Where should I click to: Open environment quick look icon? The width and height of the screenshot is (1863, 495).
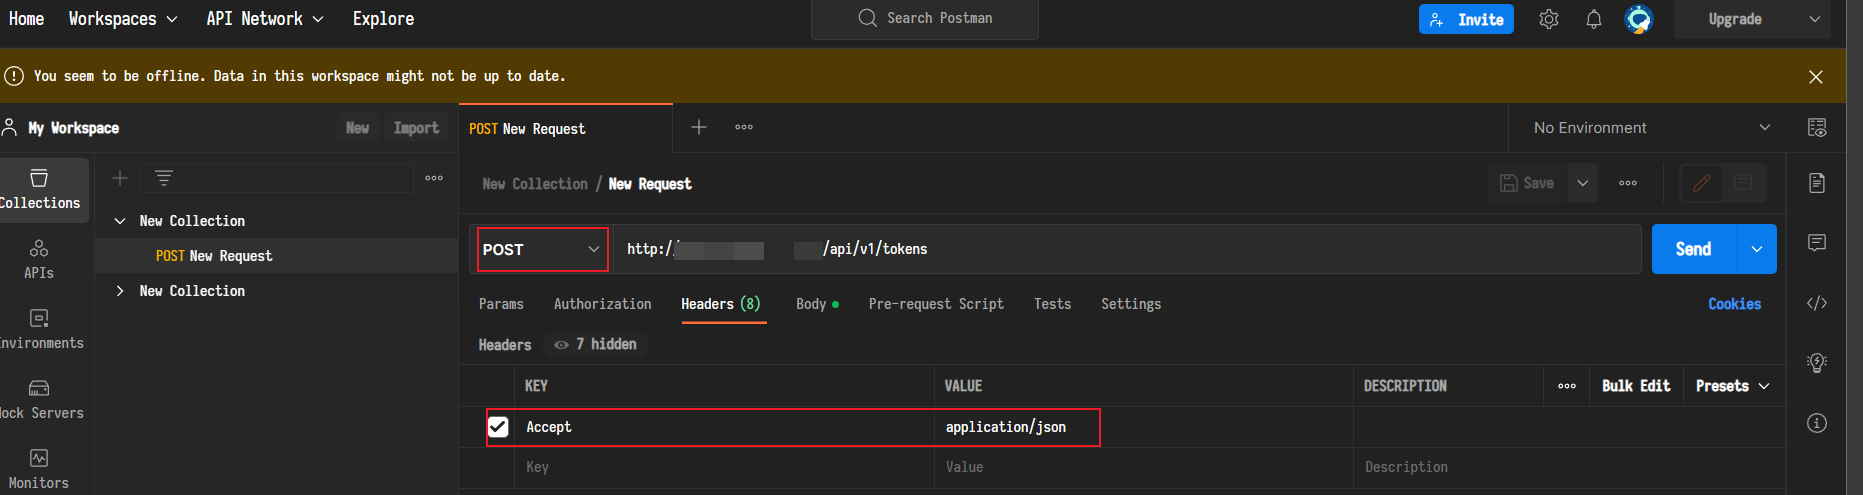click(1817, 128)
